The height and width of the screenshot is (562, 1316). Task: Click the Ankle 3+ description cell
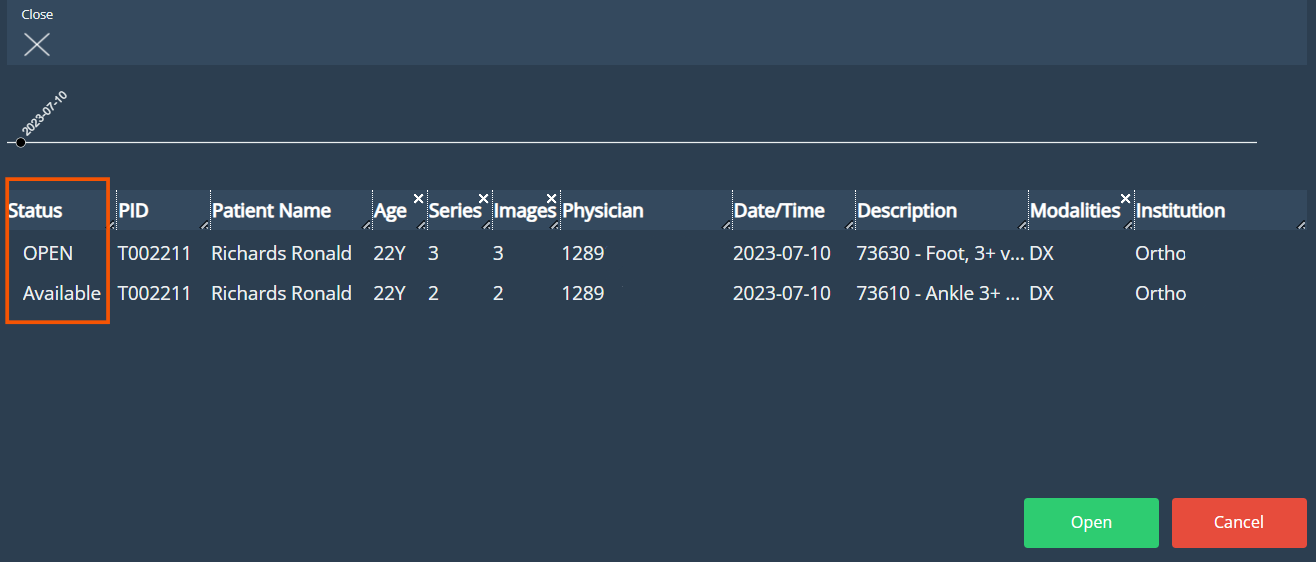point(939,293)
